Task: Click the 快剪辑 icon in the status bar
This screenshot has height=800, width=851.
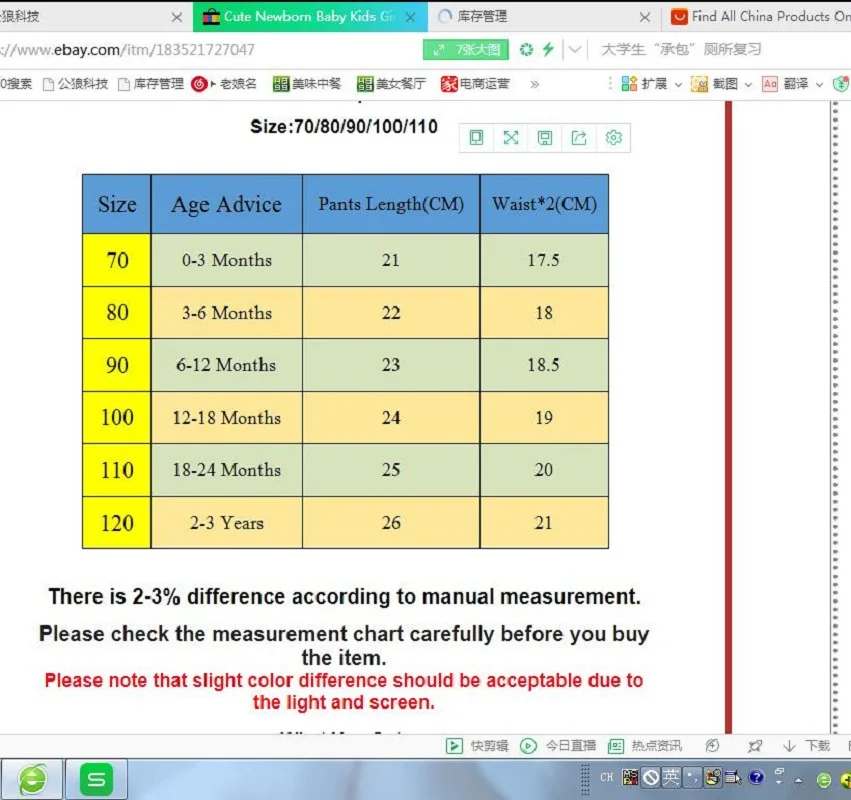Action: [x=454, y=746]
